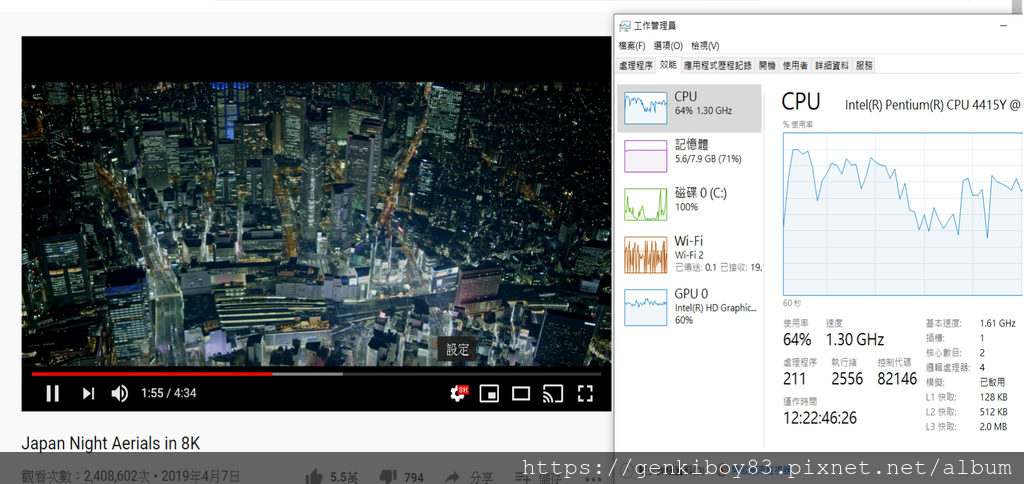Open the 選項(O) menu in Task Manager
Image resolution: width=1024 pixels, height=484 pixels.
click(x=668, y=46)
